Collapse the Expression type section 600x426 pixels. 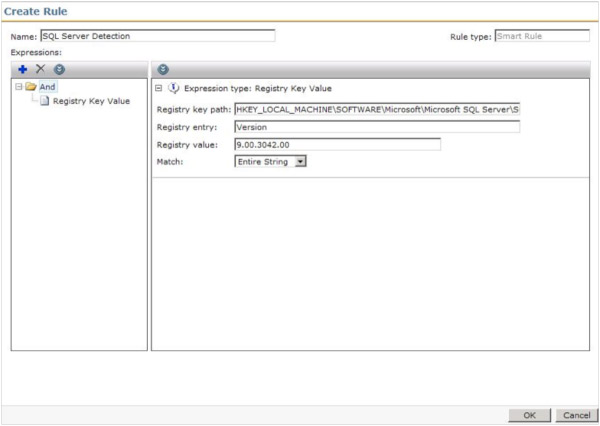[x=159, y=88]
